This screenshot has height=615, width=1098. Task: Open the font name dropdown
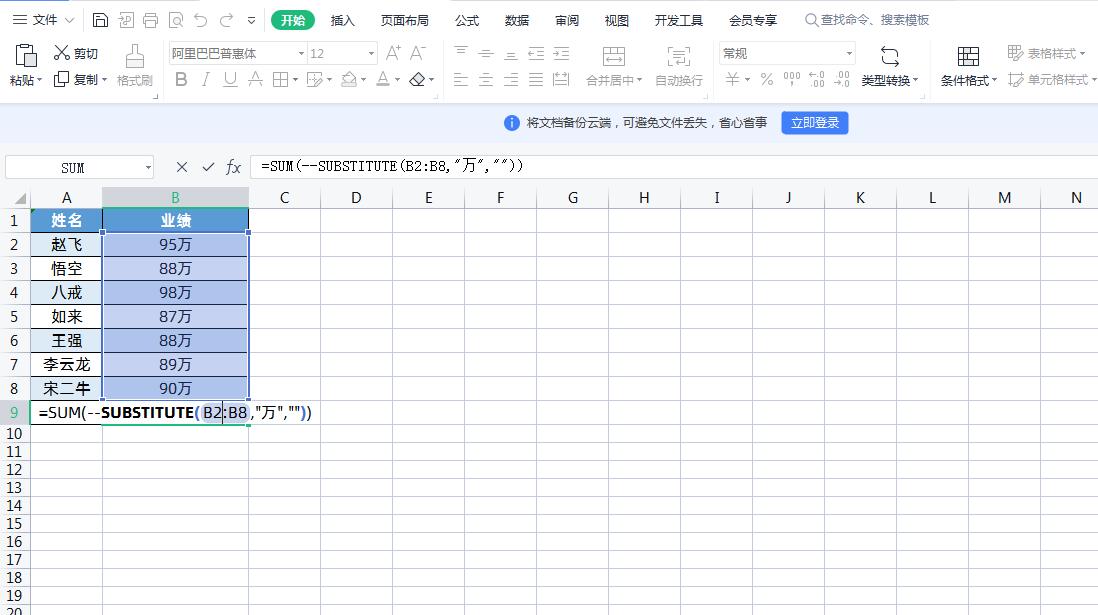[x=301, y=53]
